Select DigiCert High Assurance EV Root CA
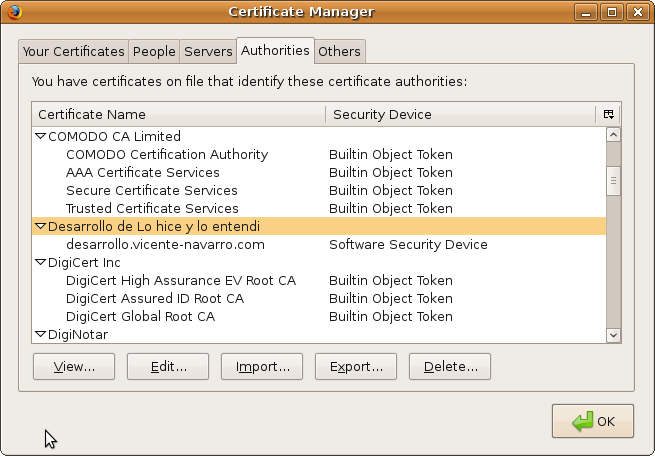The width and height of the screenshot is (655, 456). [319, 280]
